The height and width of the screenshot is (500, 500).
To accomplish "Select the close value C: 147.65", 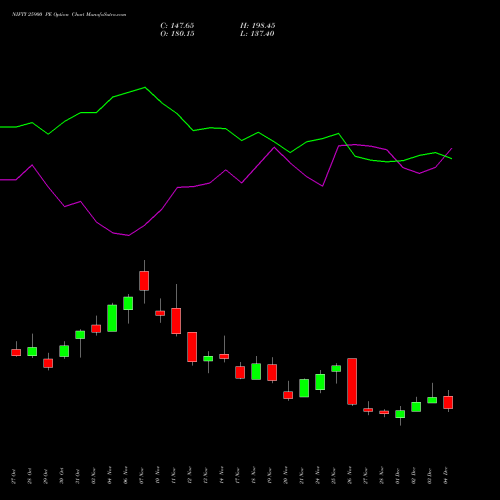I will tap(177, 26).
